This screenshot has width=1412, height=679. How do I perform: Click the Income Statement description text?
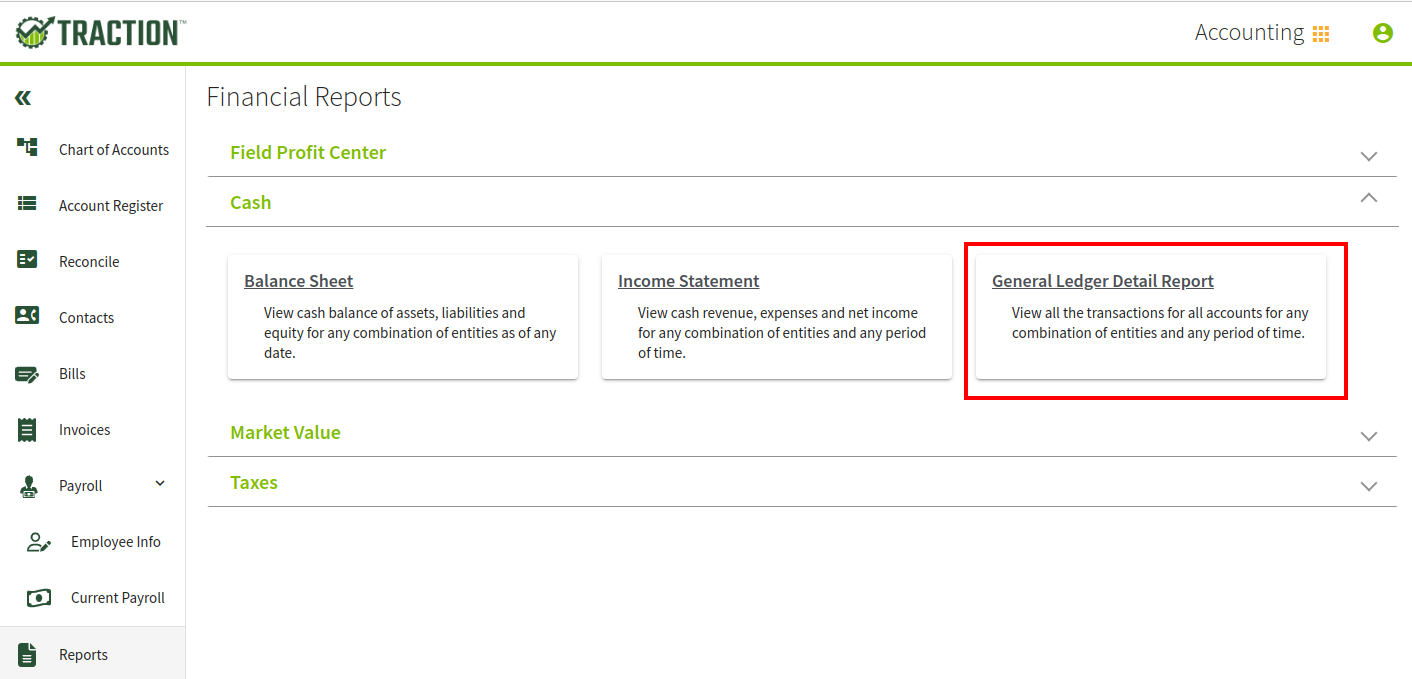(x=782, y=333)
